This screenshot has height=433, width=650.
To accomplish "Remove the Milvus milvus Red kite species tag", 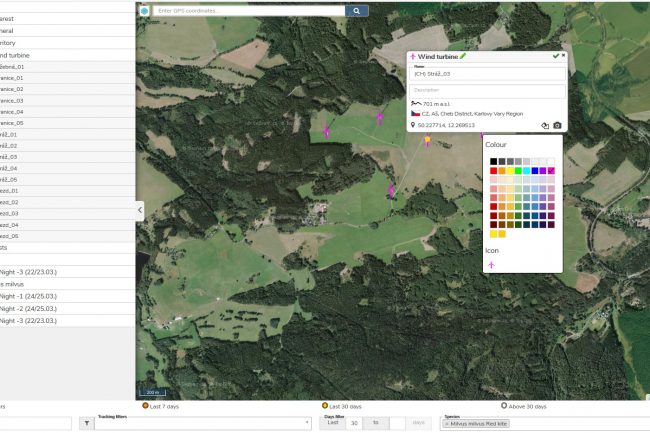I will tap(446, 424).
